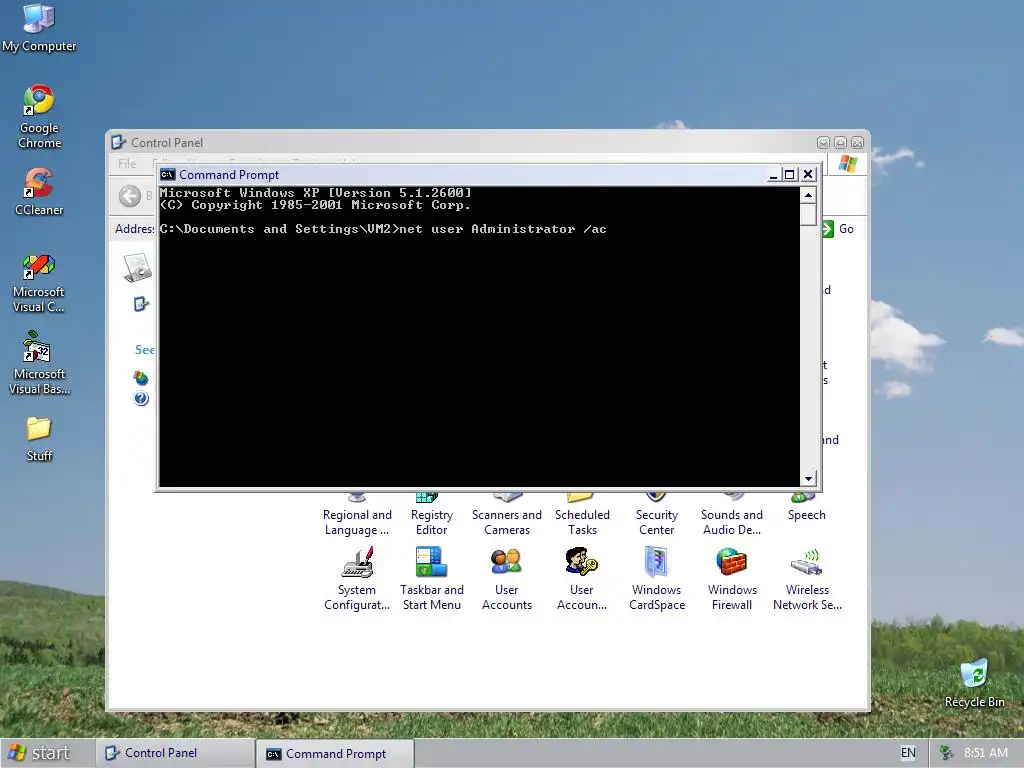Click the switch view icon in left sidebar

point(141,304)
